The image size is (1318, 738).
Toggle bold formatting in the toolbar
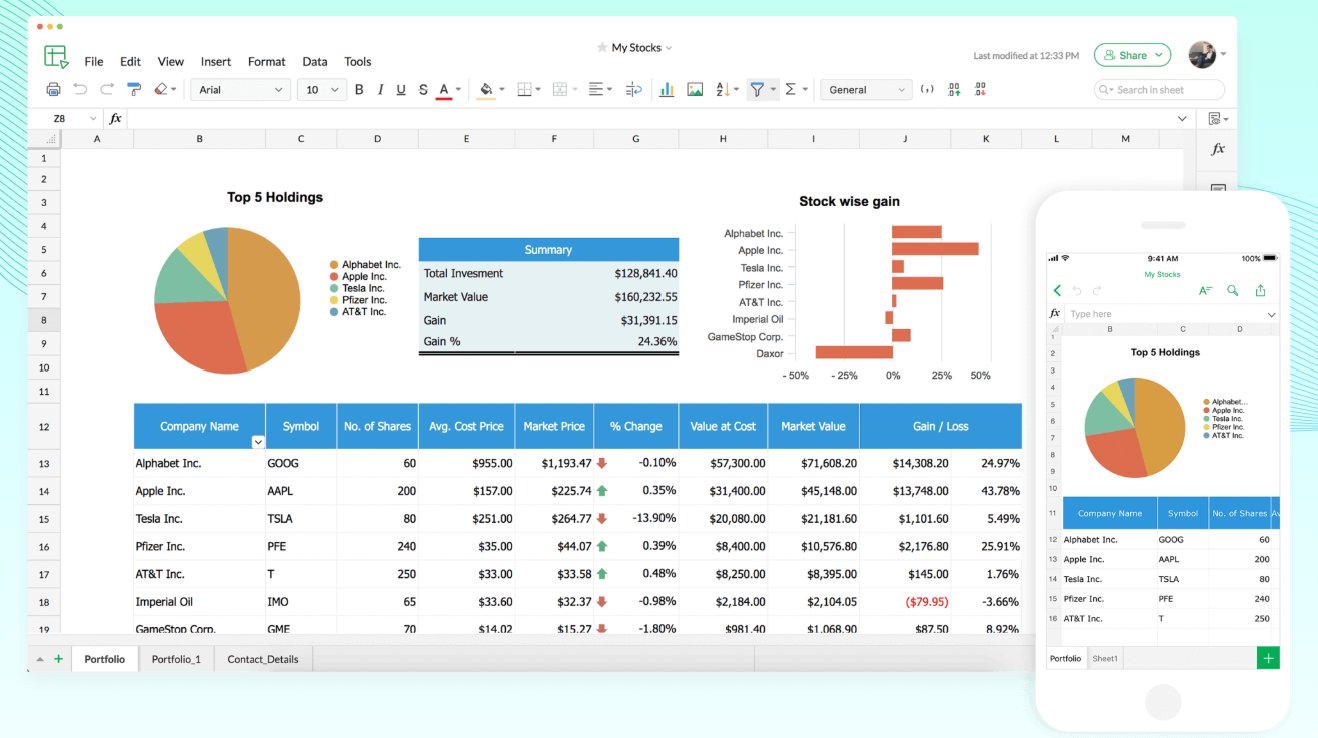pos(359,89)
